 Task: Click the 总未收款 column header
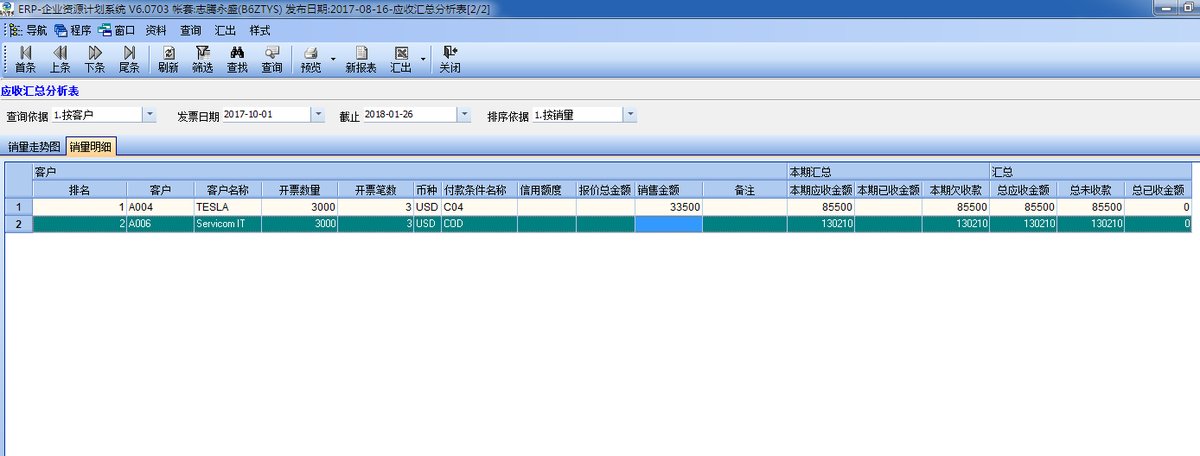(1090, 189)
